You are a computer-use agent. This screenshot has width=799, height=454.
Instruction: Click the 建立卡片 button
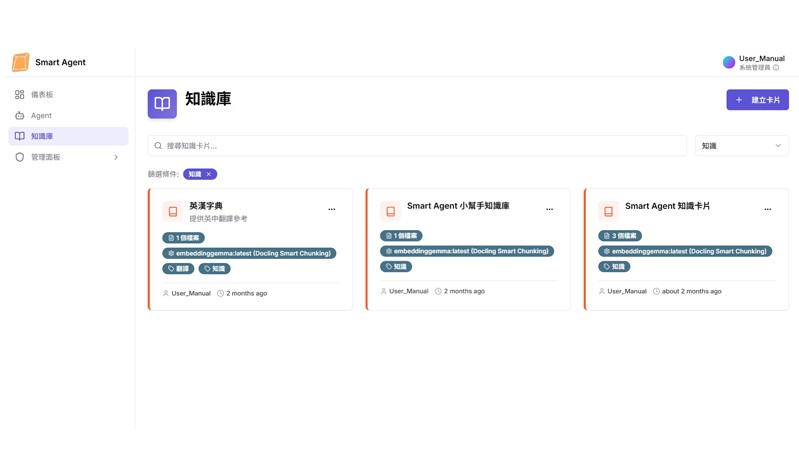click(757, 100)
